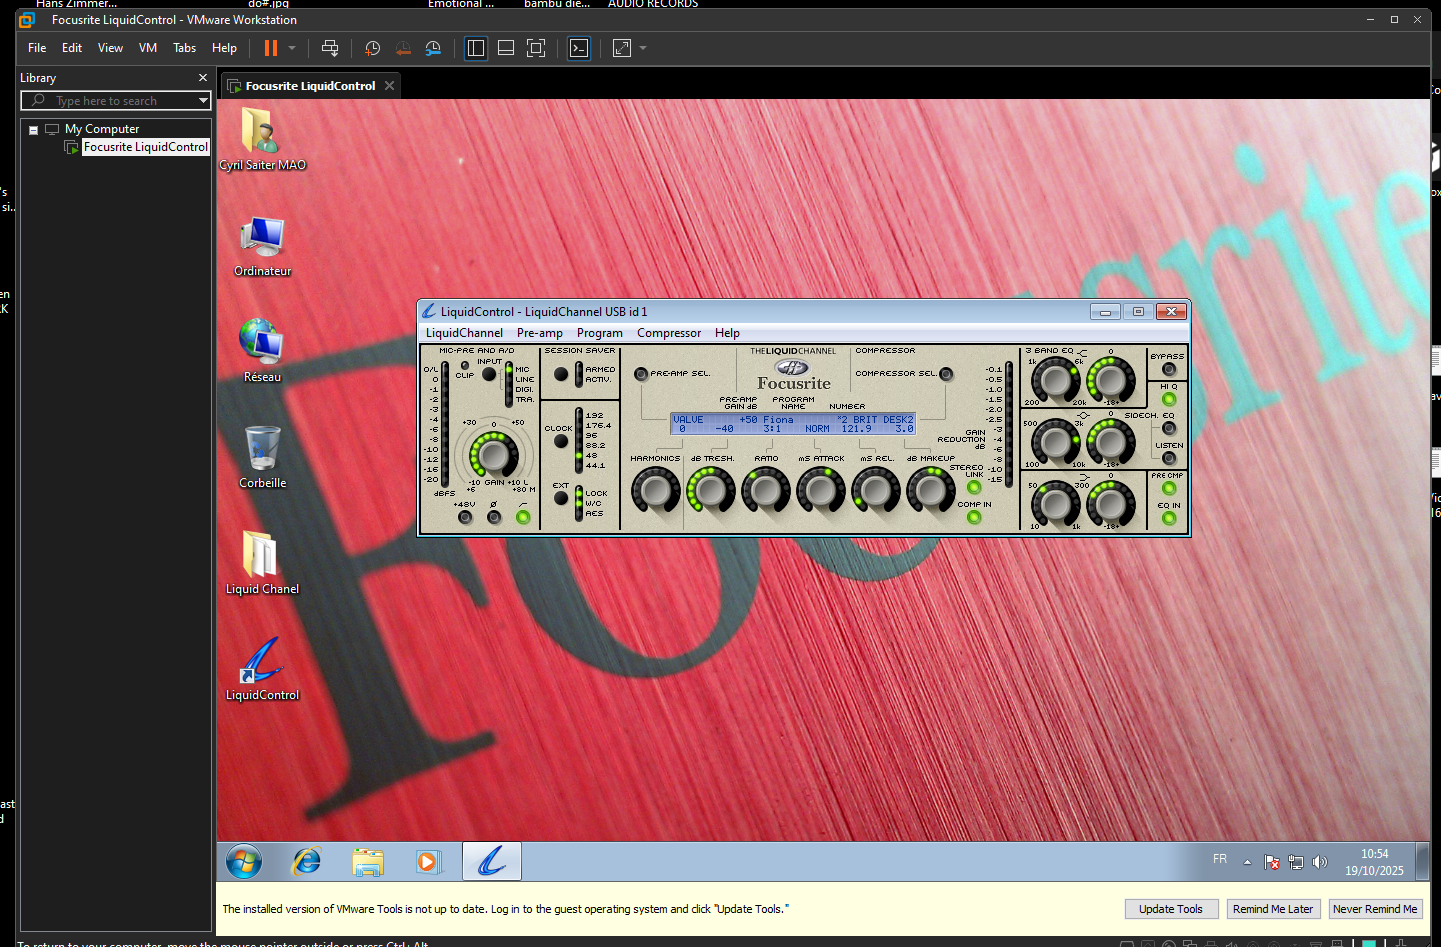
Task: Toggle the EQ In button
Action: (x=1168, y=518)
